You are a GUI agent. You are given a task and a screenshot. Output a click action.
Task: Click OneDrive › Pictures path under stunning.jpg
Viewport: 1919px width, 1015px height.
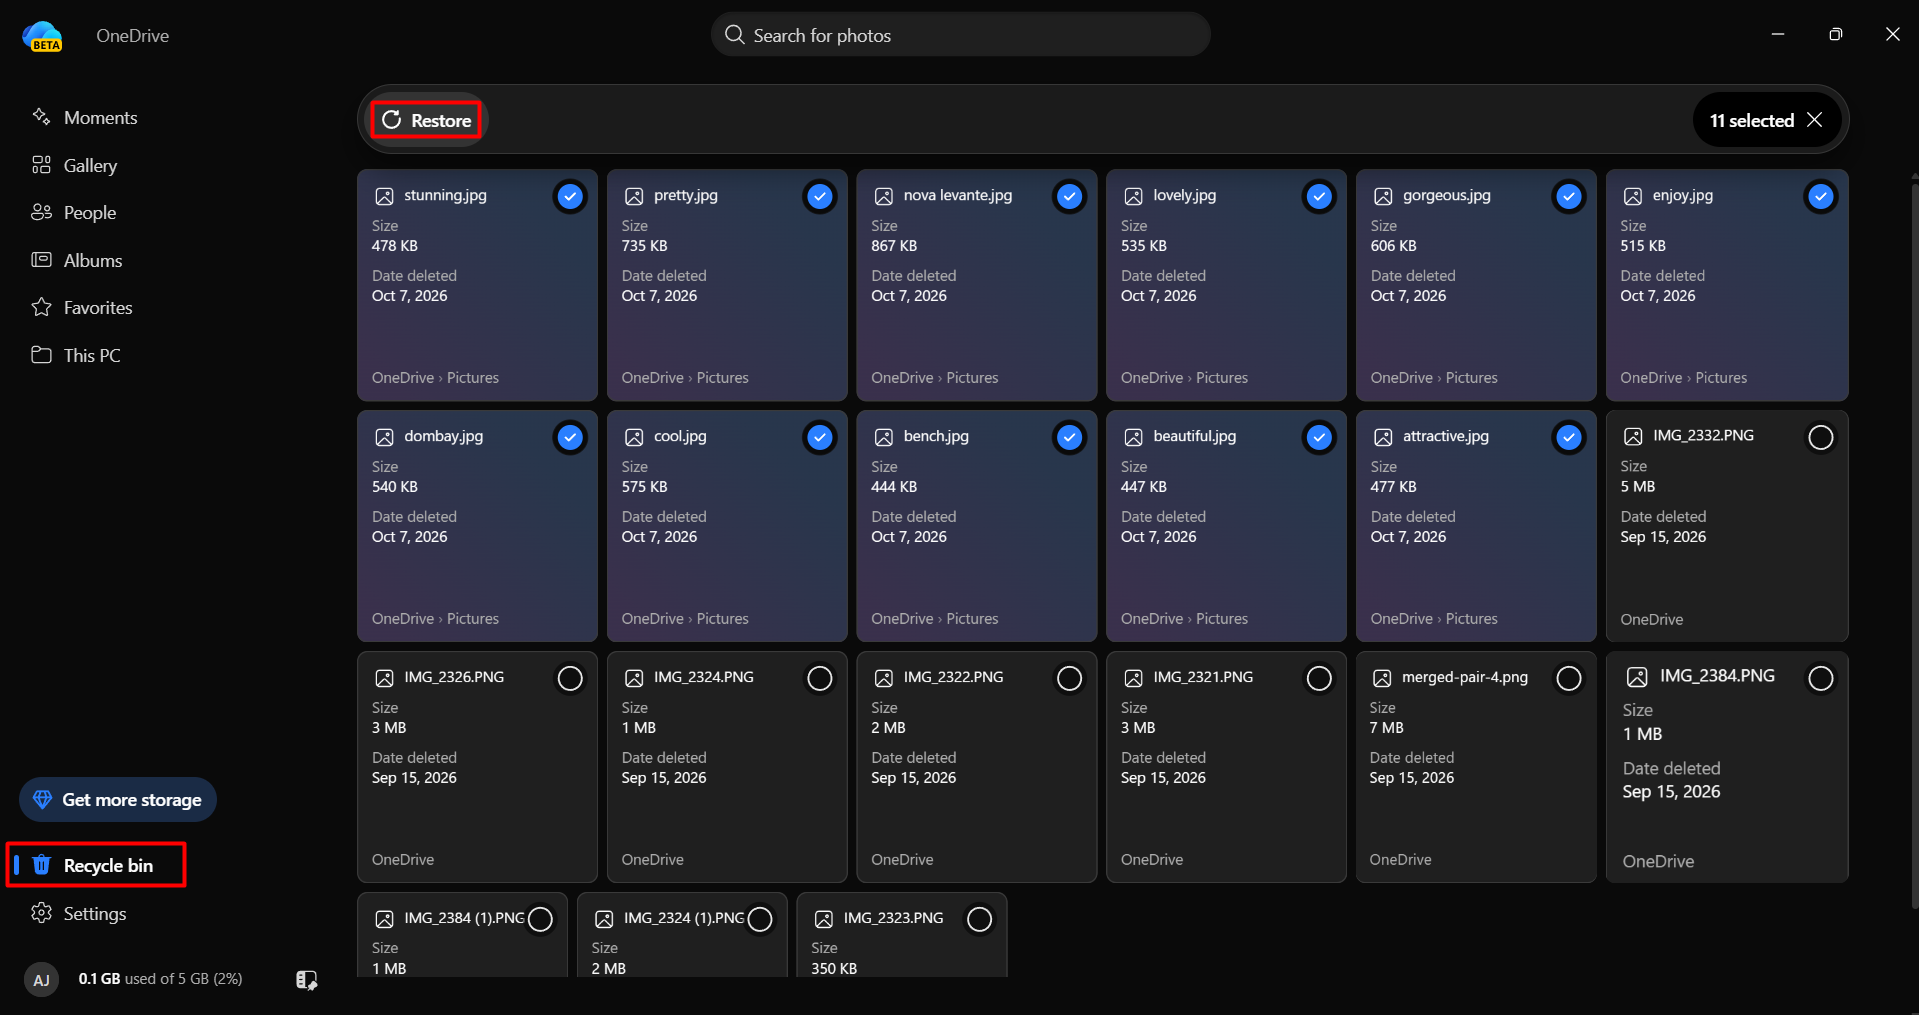pos(435,378)
